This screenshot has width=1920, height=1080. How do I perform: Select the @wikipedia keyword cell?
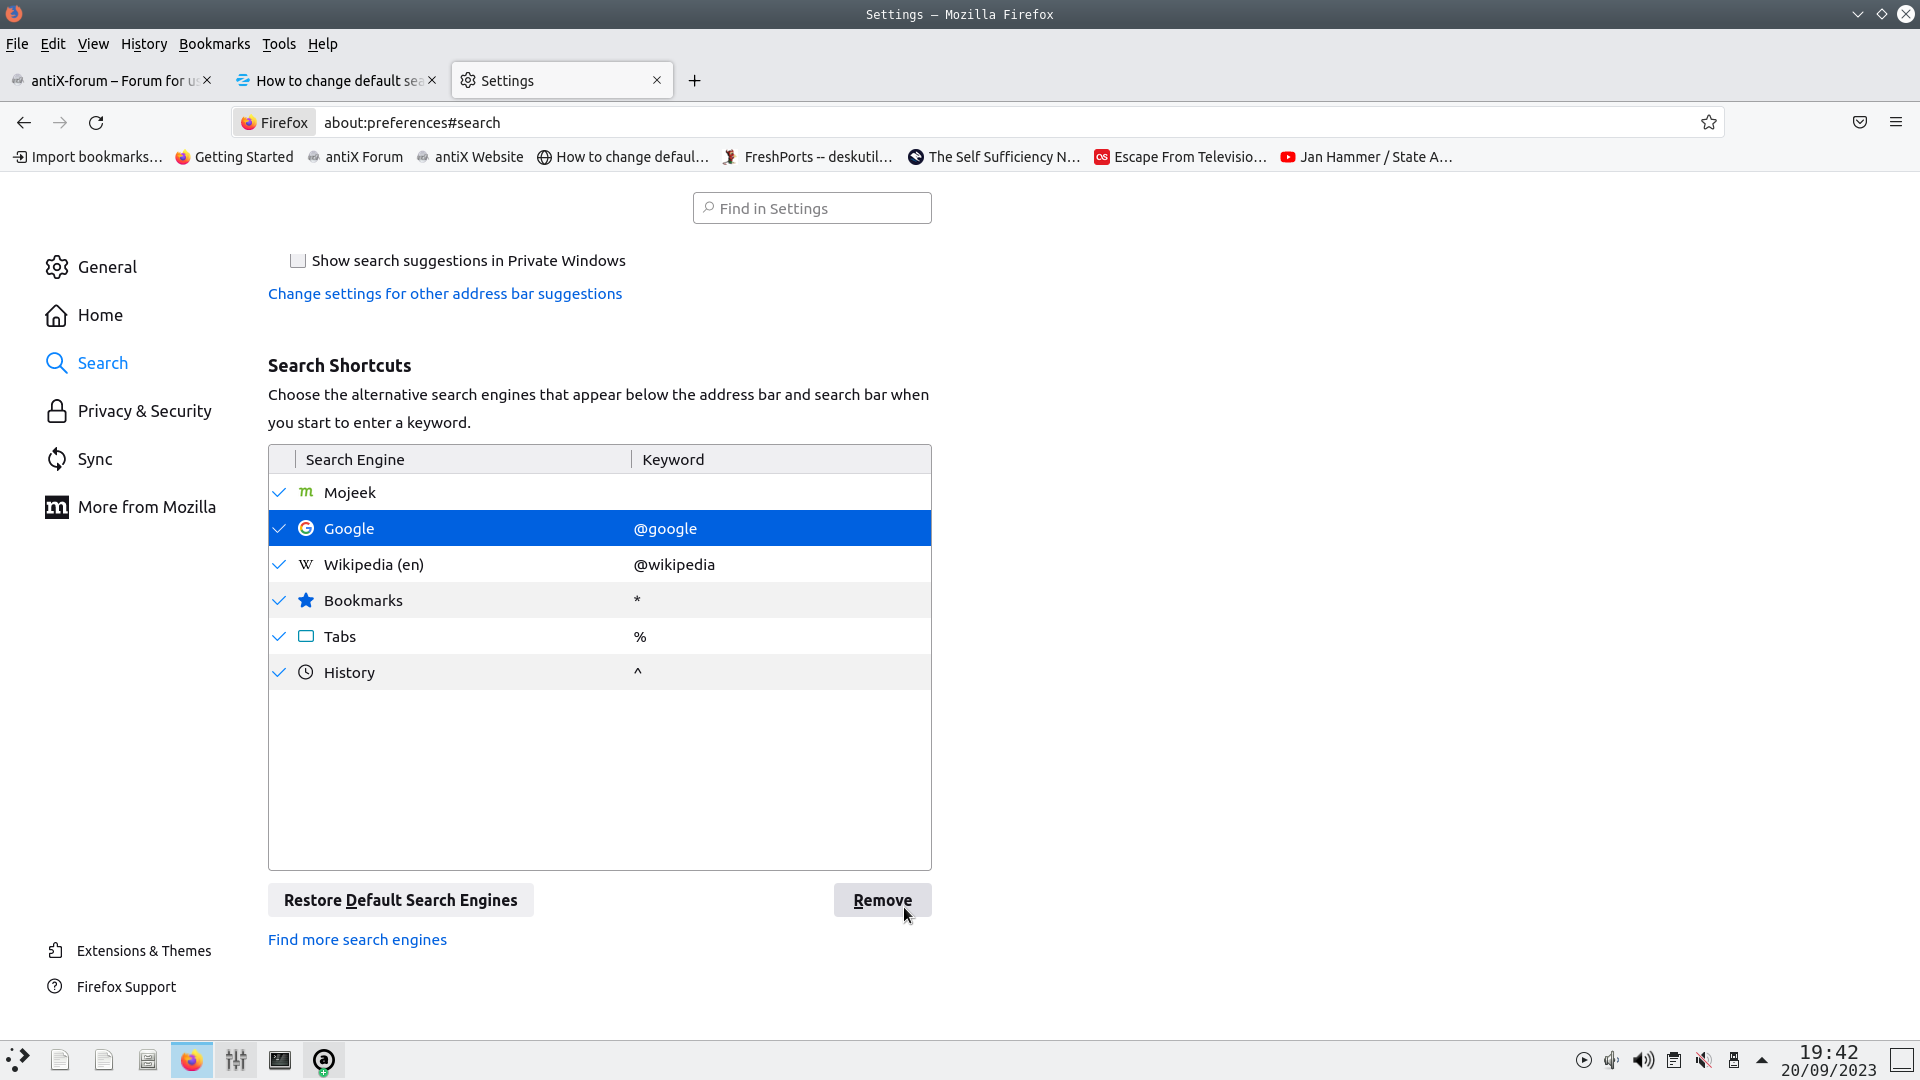(674, 564)
